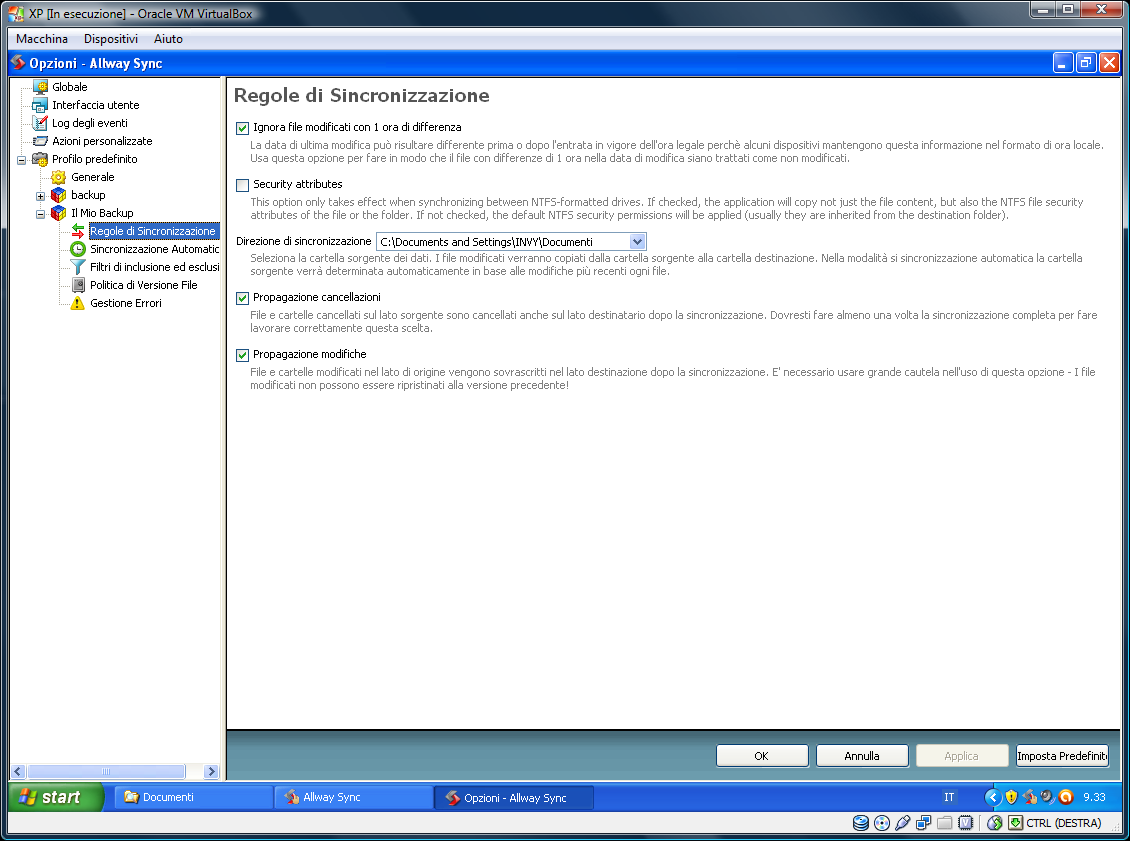Collapse the Profilo predefinito tree node

(22, 160)
